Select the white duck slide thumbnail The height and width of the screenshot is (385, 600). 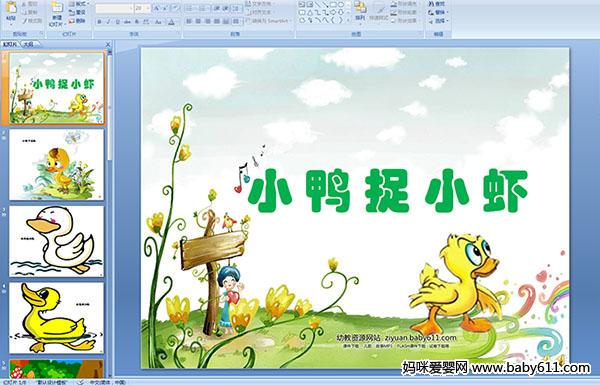click(x=56, y=241)
